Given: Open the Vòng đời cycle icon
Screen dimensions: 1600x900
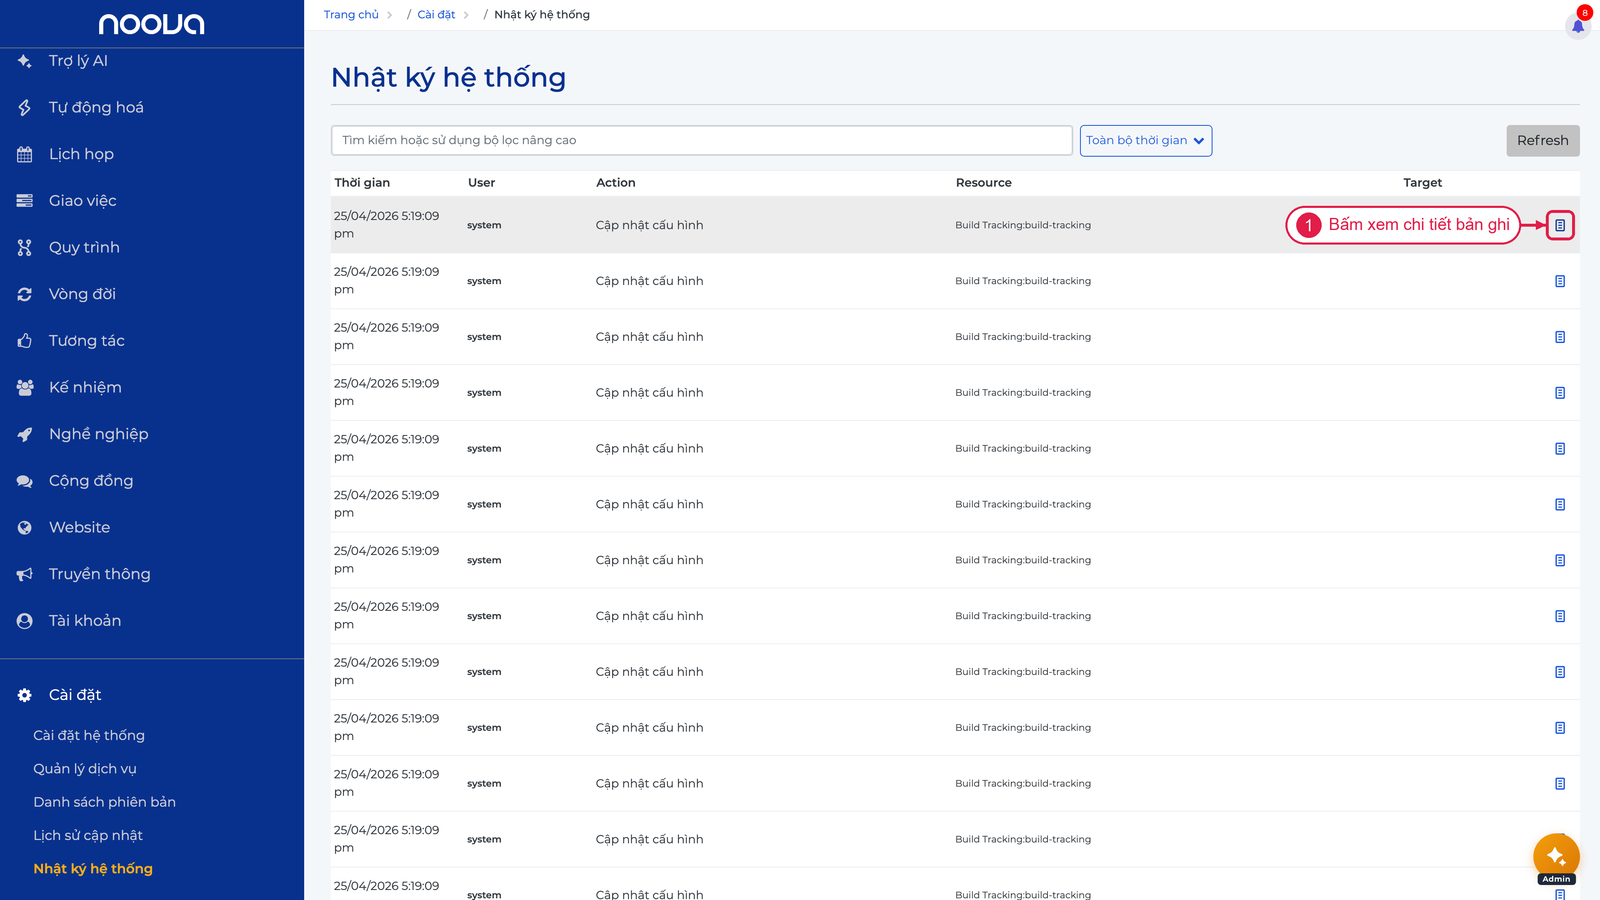Looking at the screenshot, I should coord(25,294).
